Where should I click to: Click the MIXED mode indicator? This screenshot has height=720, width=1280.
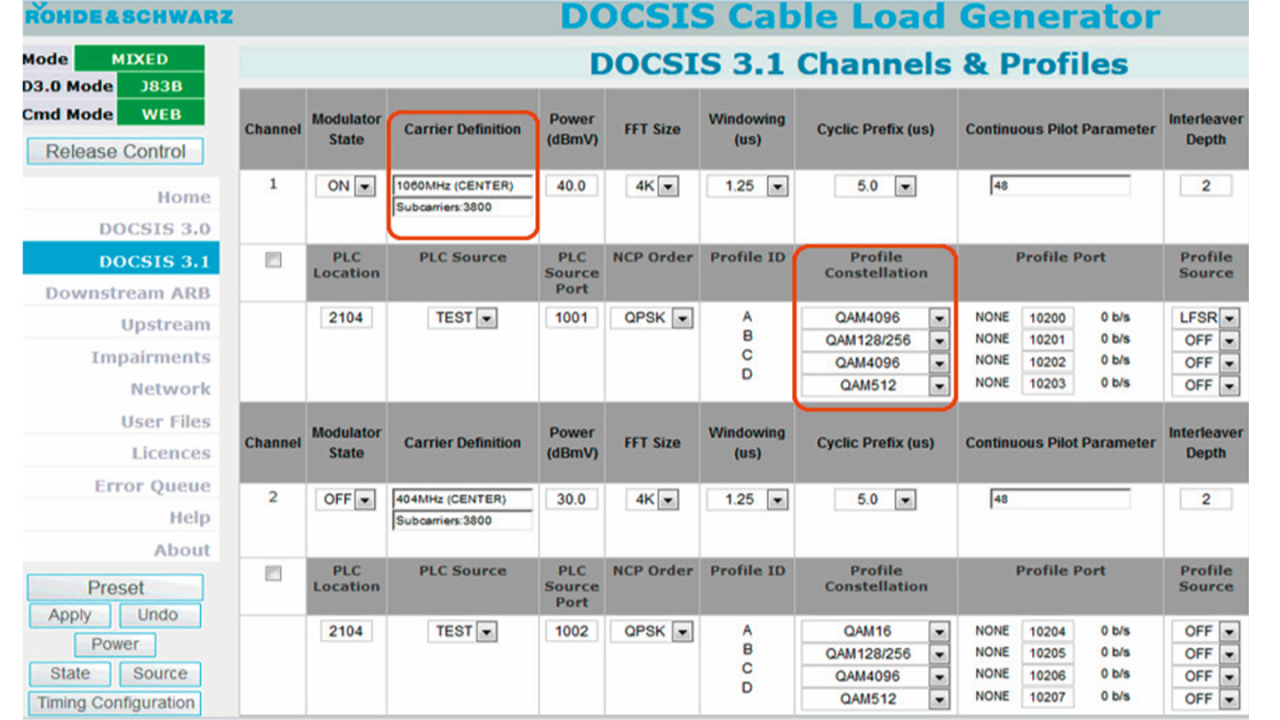pyautogui.click(x=140, y=59)
